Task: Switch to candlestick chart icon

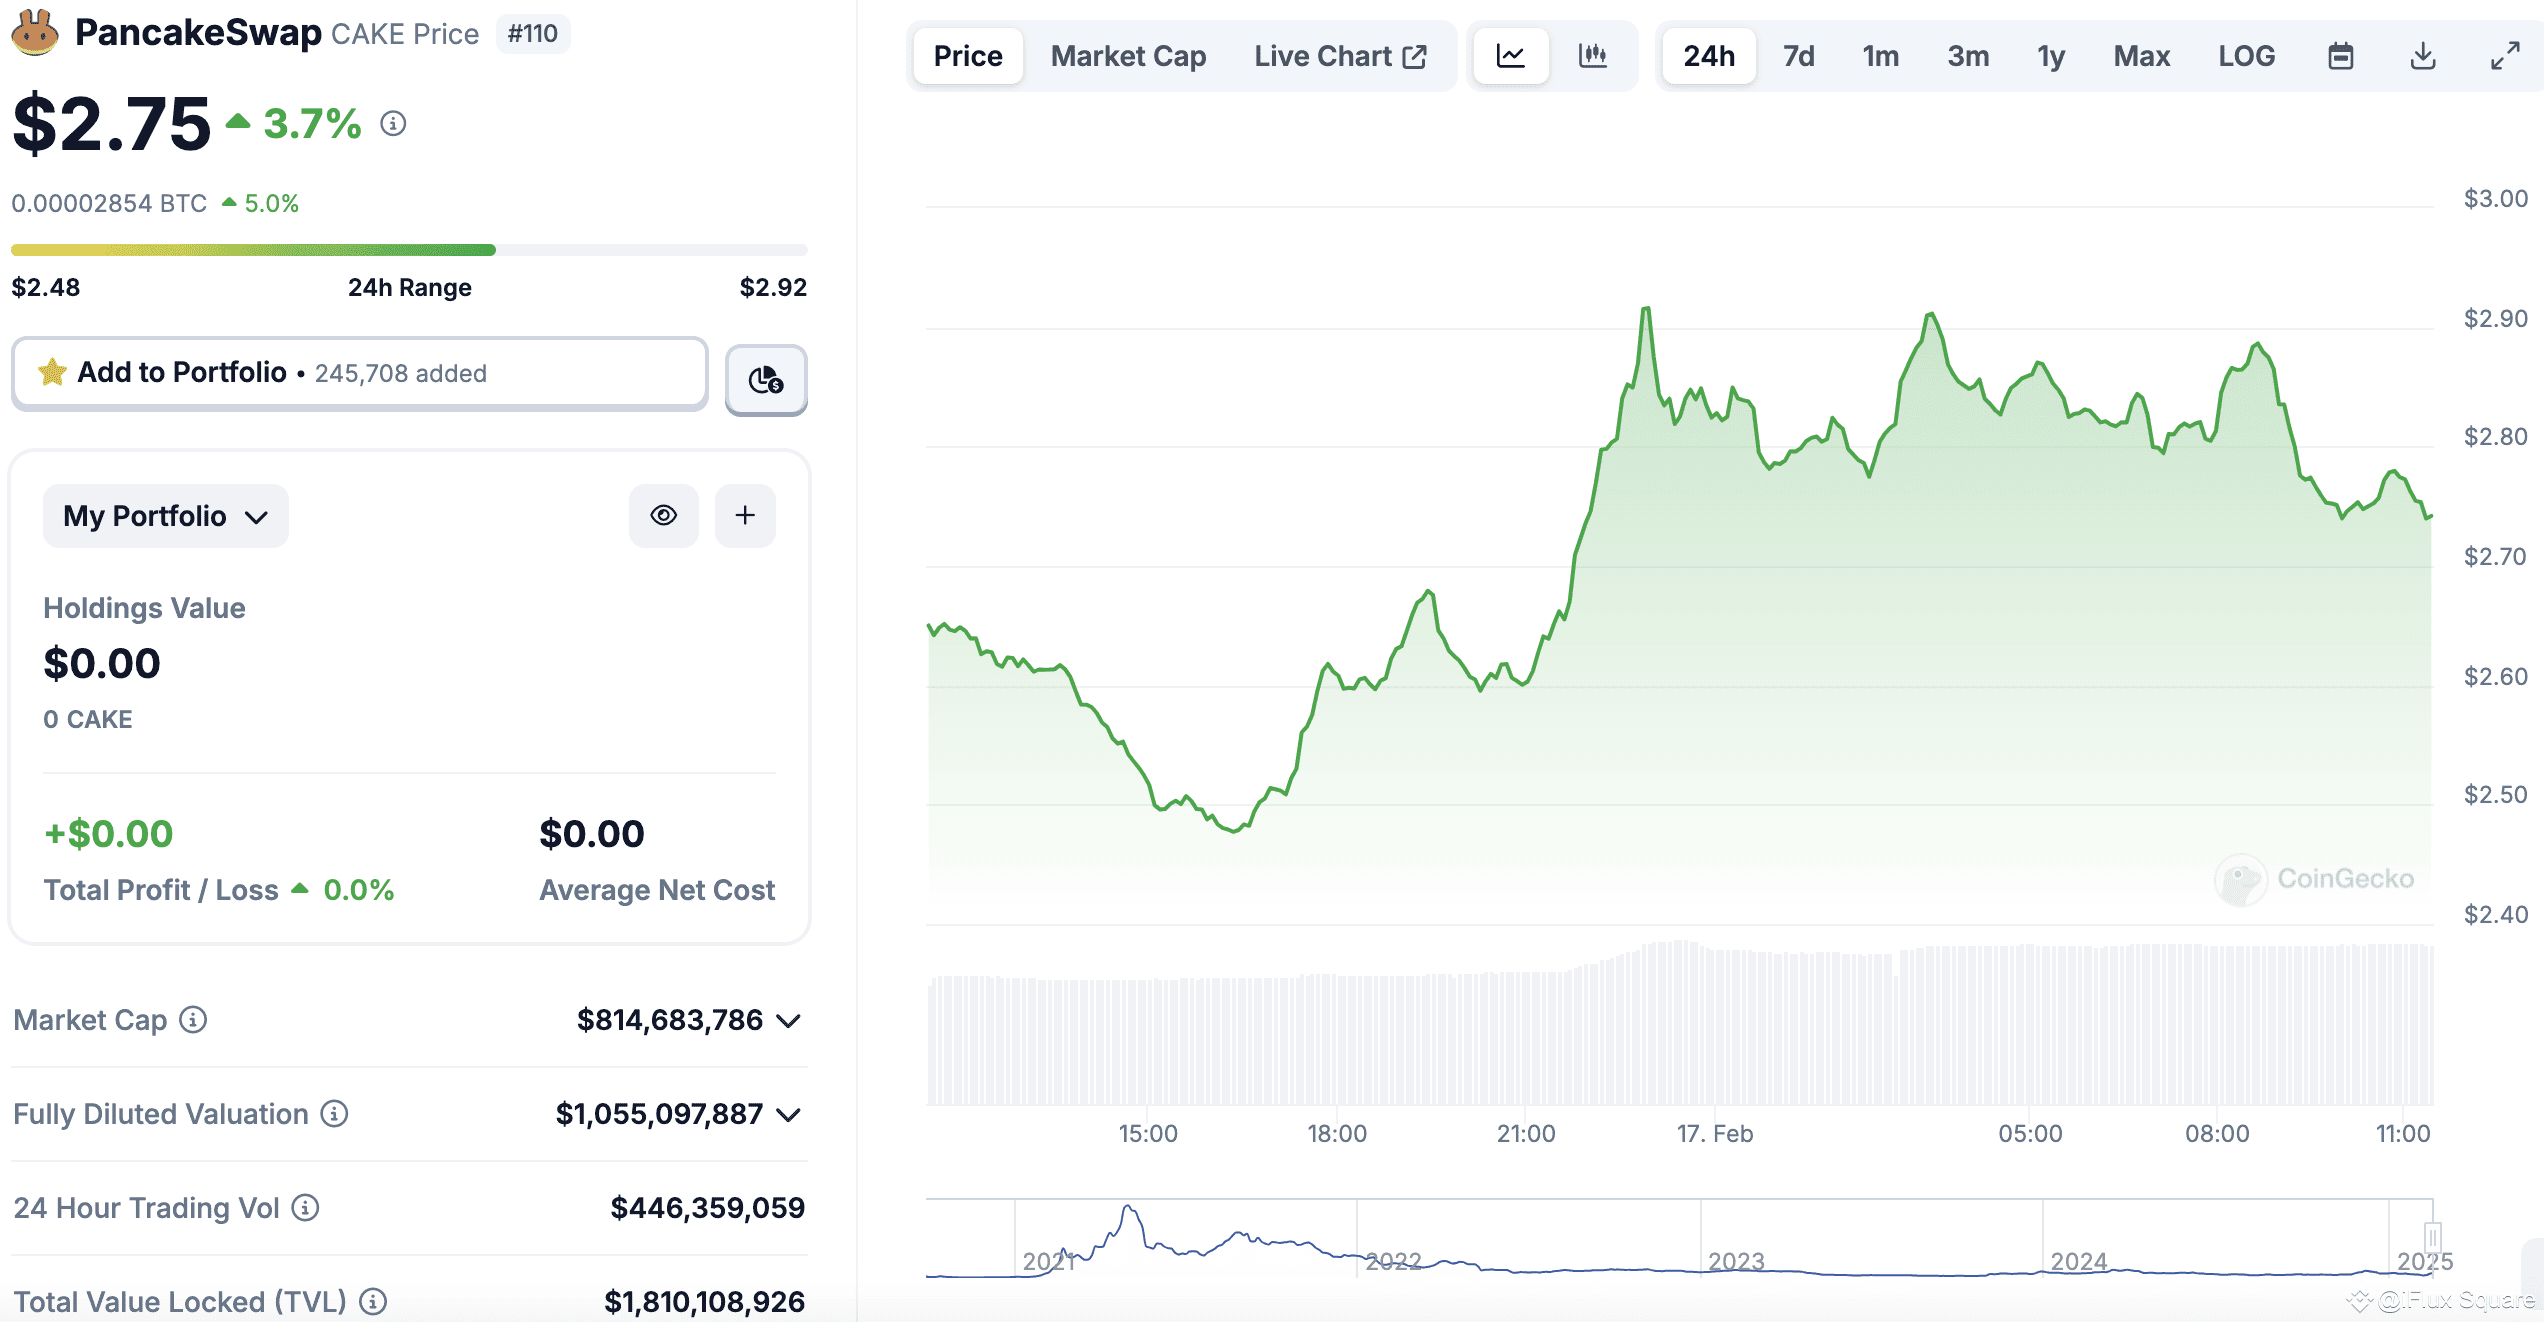Action: coord(1592,56)
